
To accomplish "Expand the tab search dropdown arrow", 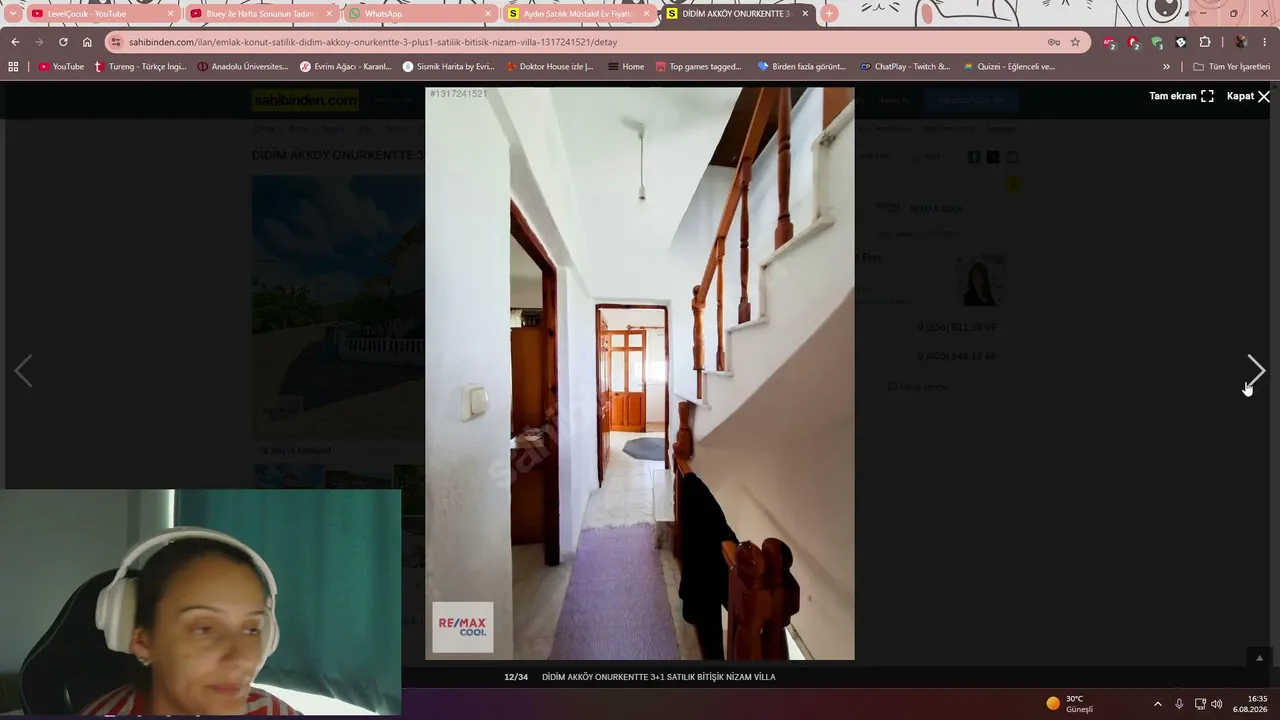I will pos(13,14).
